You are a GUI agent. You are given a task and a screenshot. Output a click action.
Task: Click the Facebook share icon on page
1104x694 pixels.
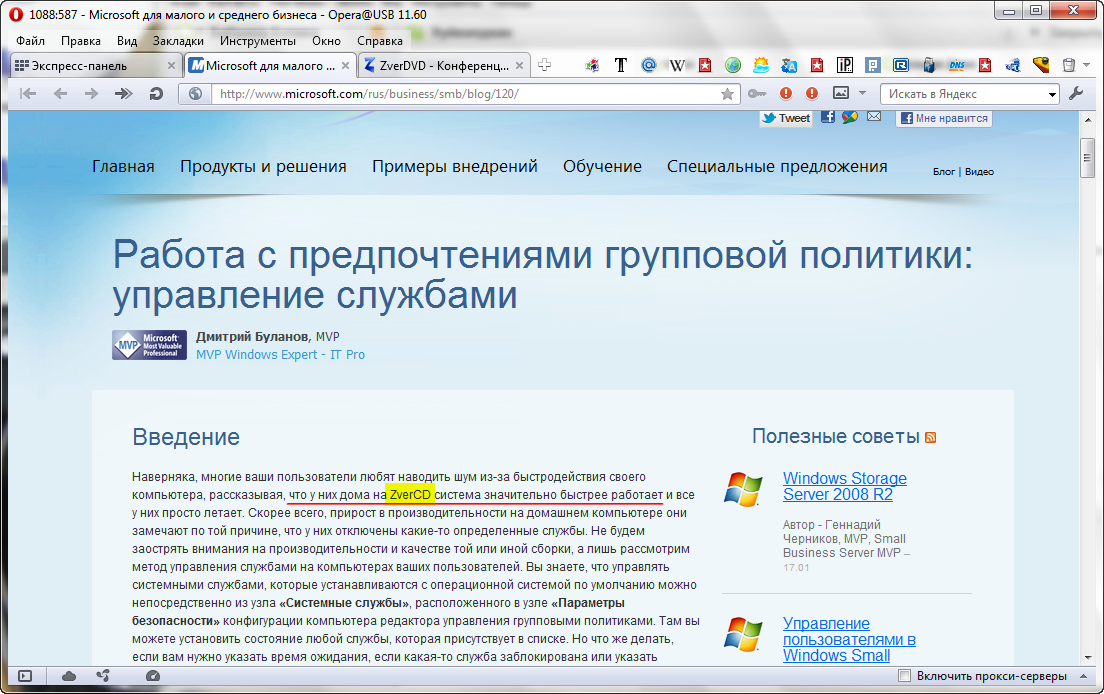pyautogui.click(x=828, y=117)
